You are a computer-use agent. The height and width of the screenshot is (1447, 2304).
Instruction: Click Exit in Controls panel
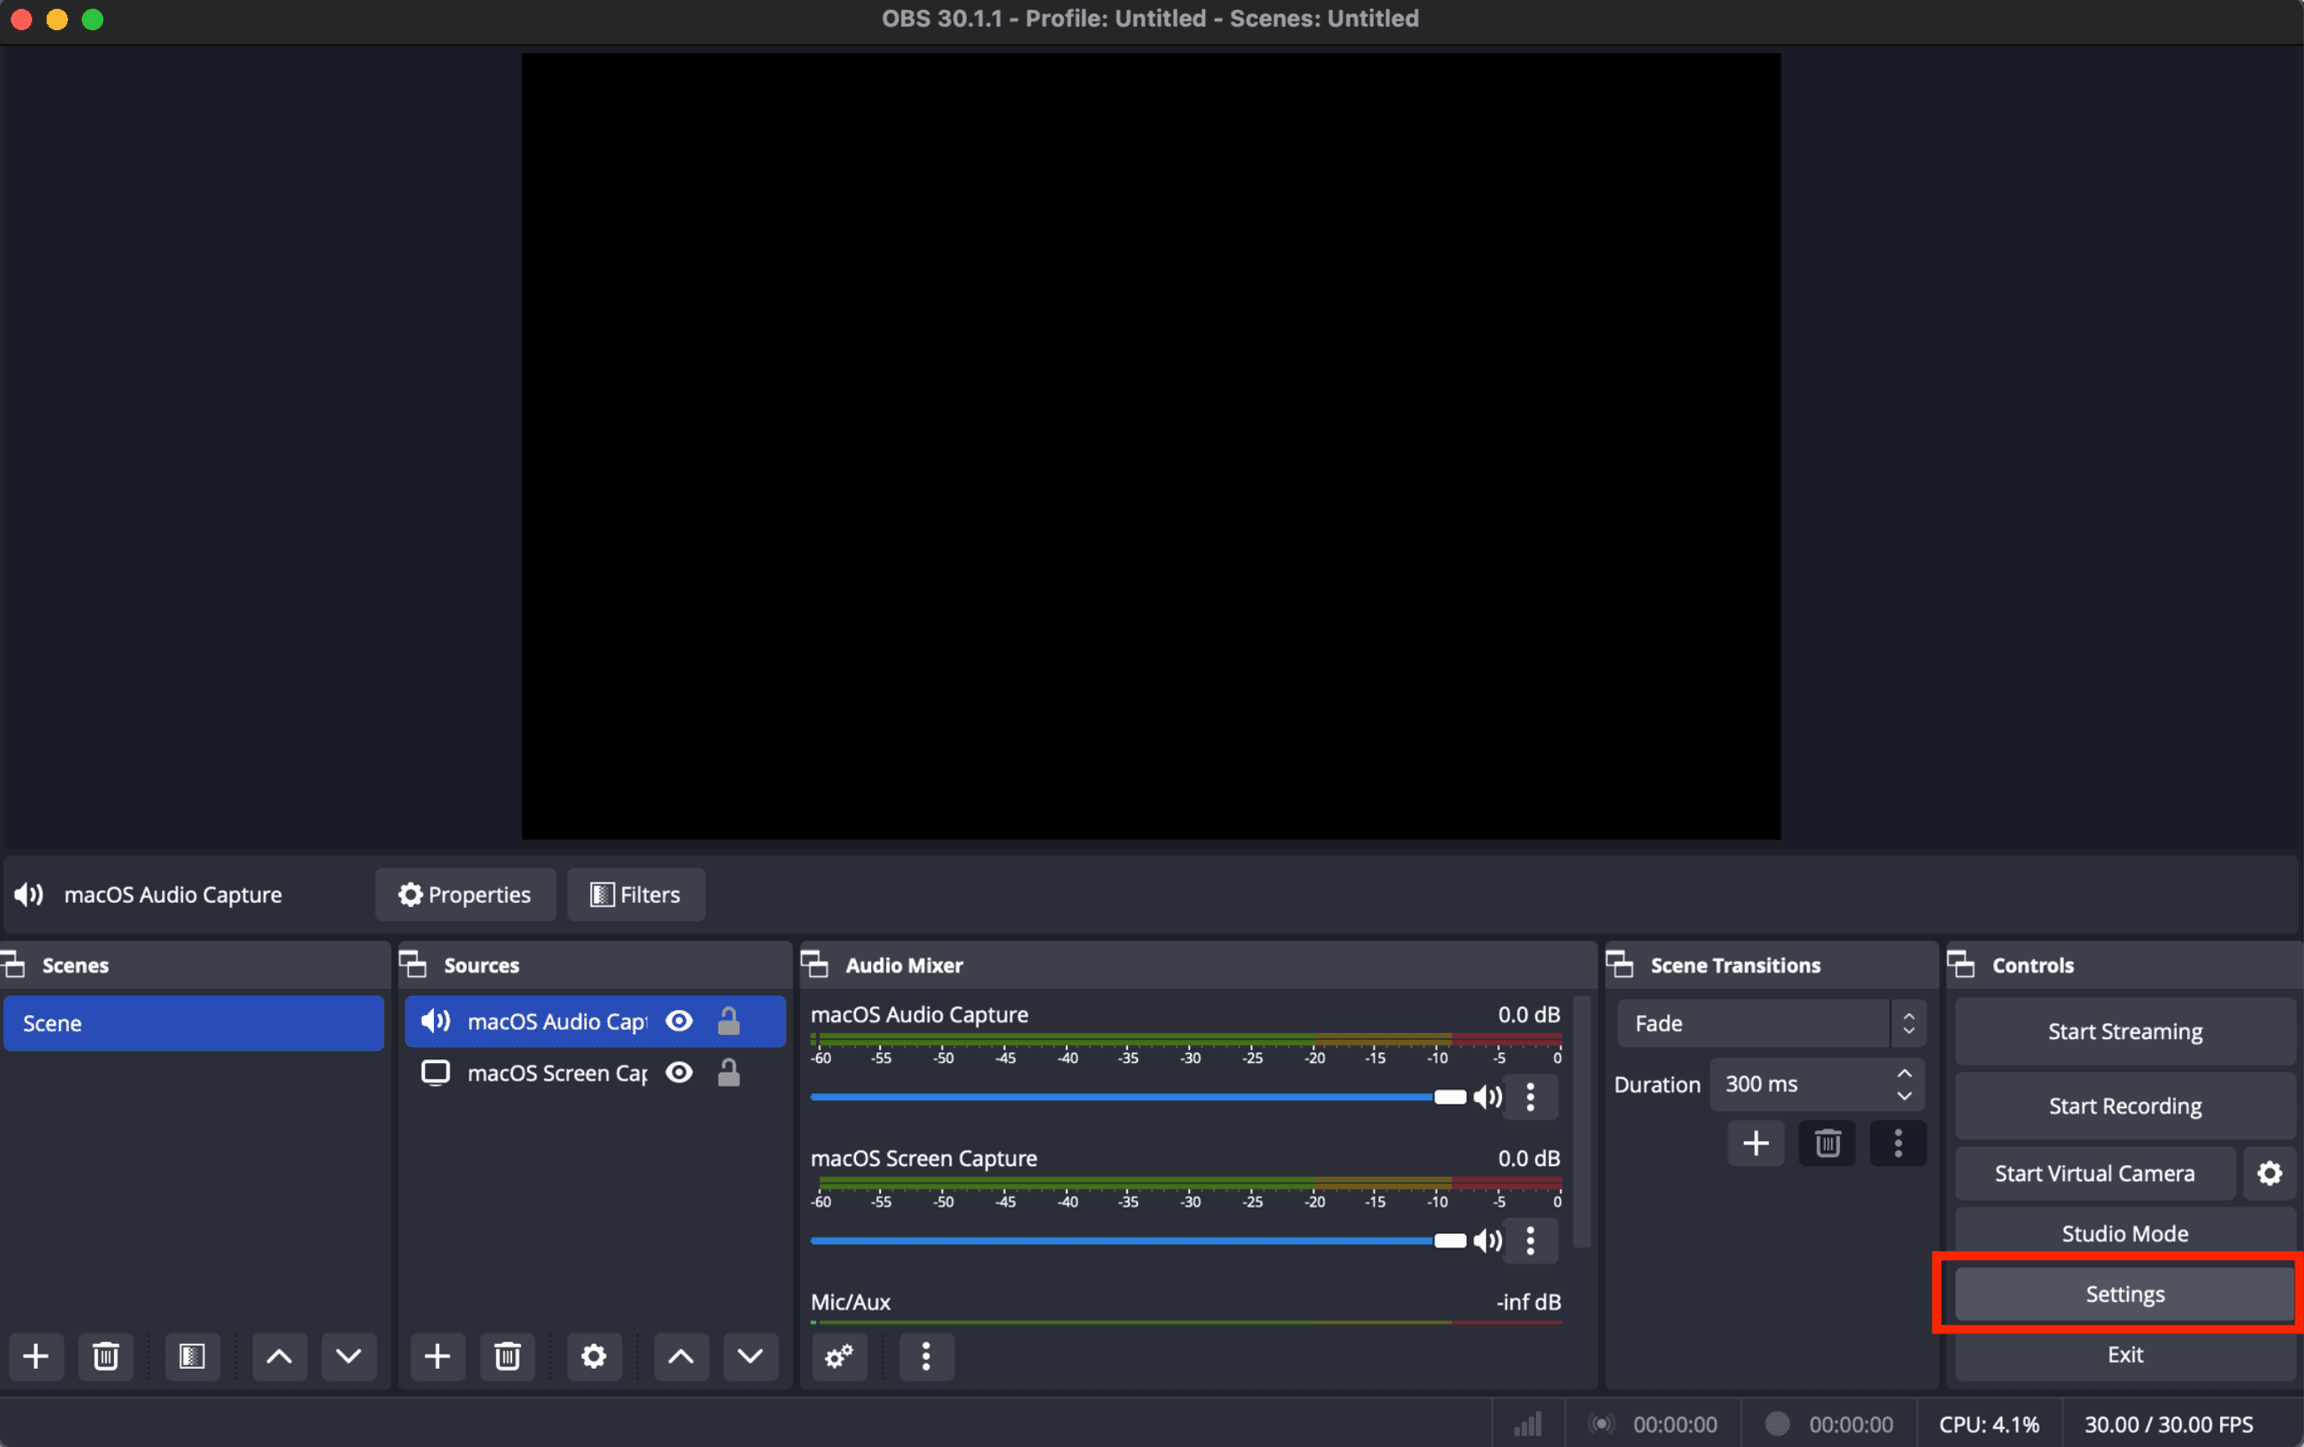click(x=2125, y=1354)
